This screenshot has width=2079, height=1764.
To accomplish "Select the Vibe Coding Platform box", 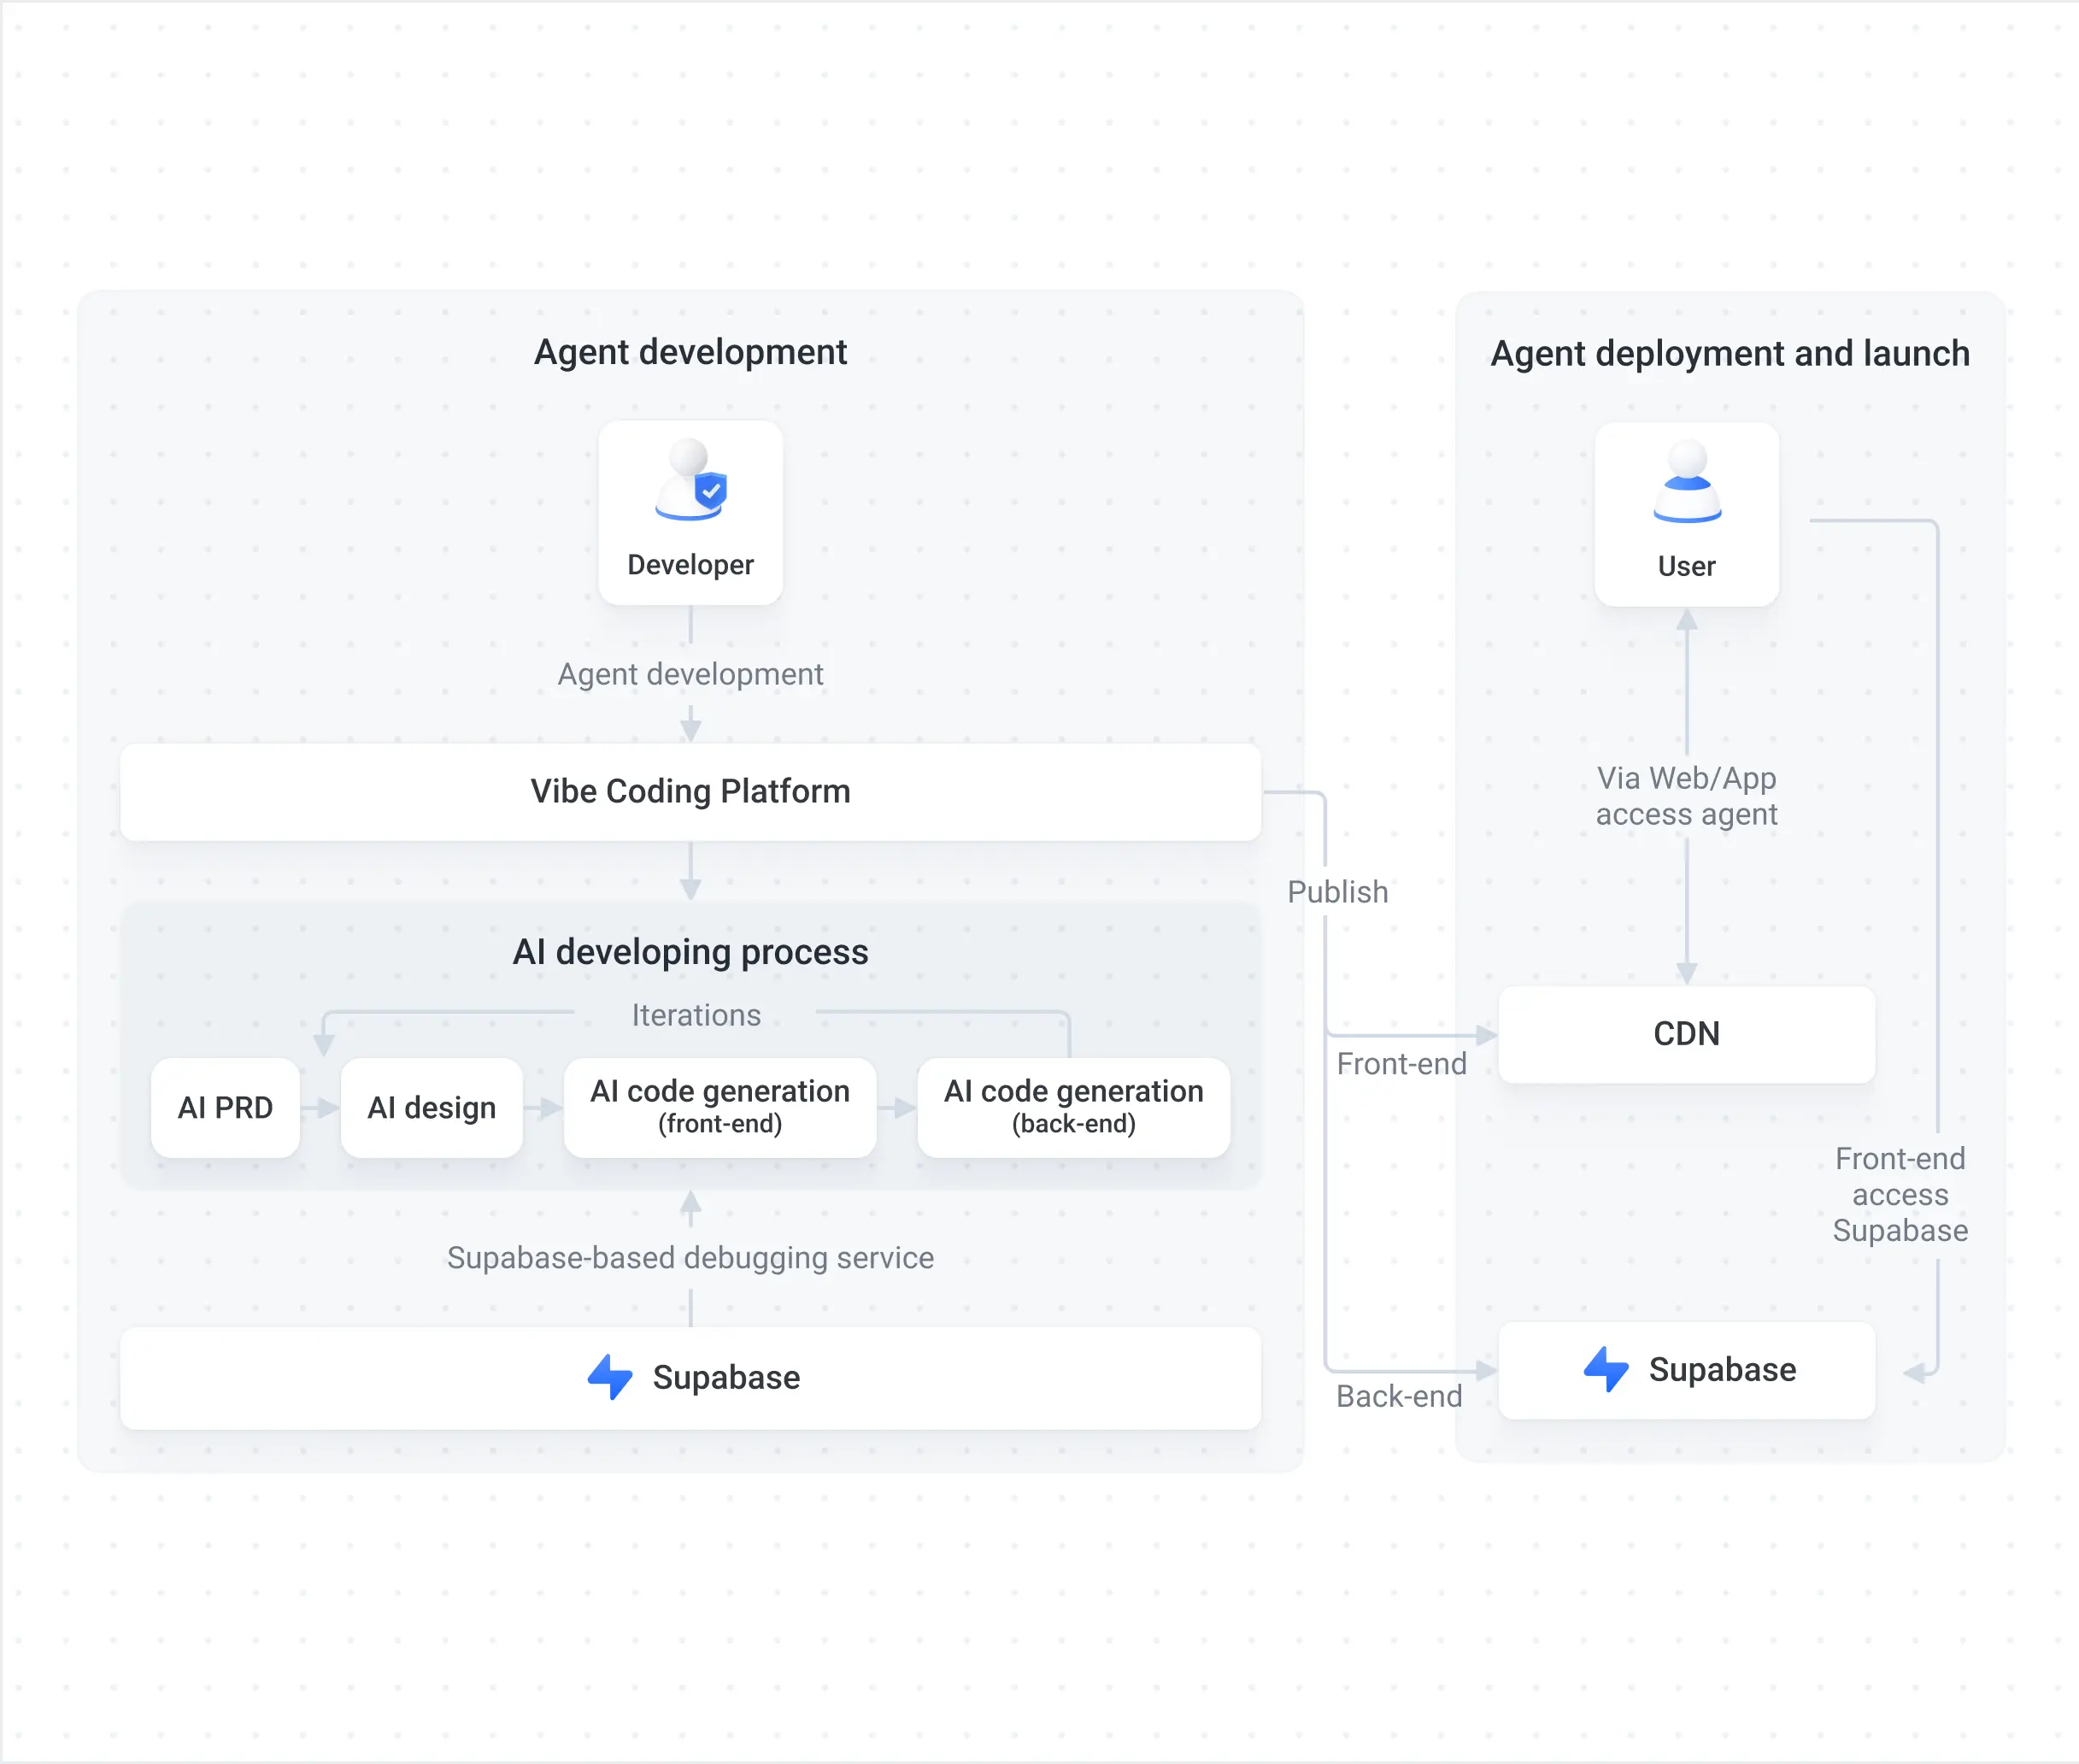I will [690, 792].
